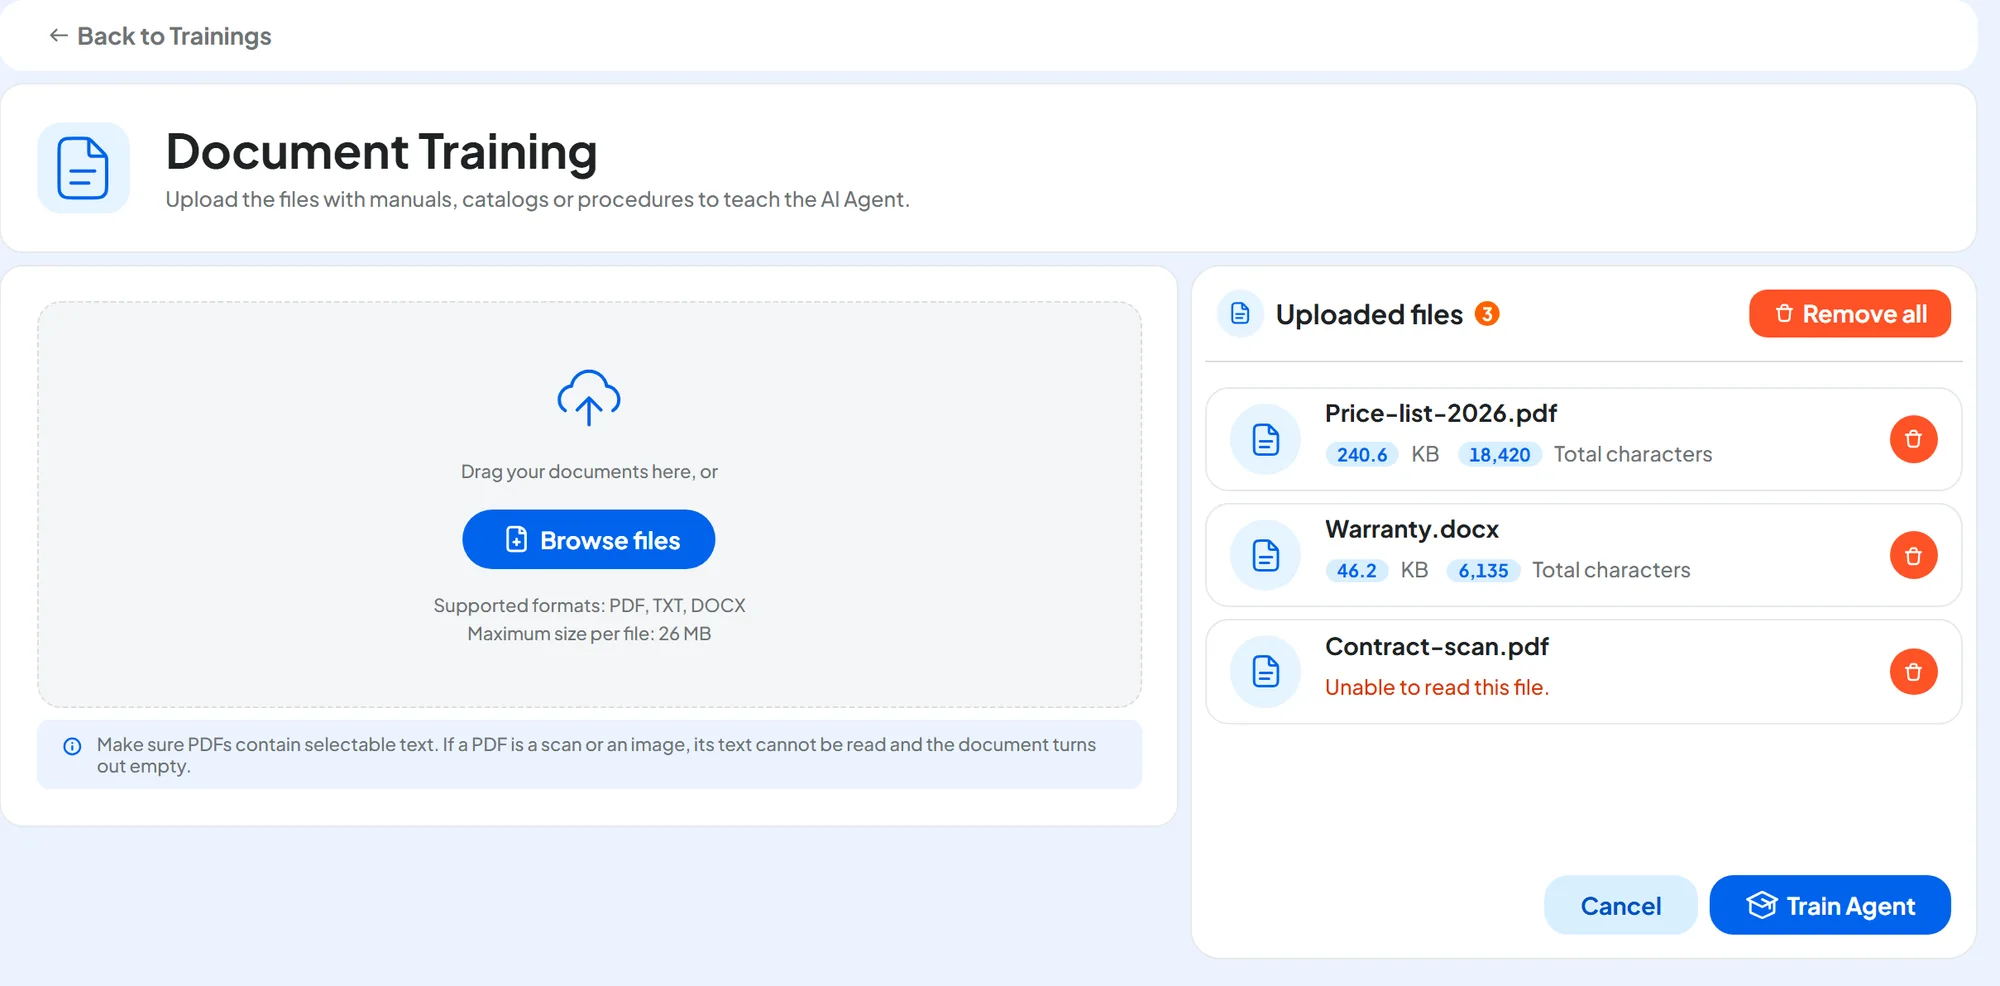
Task: Click the 'Unable to read this file.' error
Action: [1437, 687]
